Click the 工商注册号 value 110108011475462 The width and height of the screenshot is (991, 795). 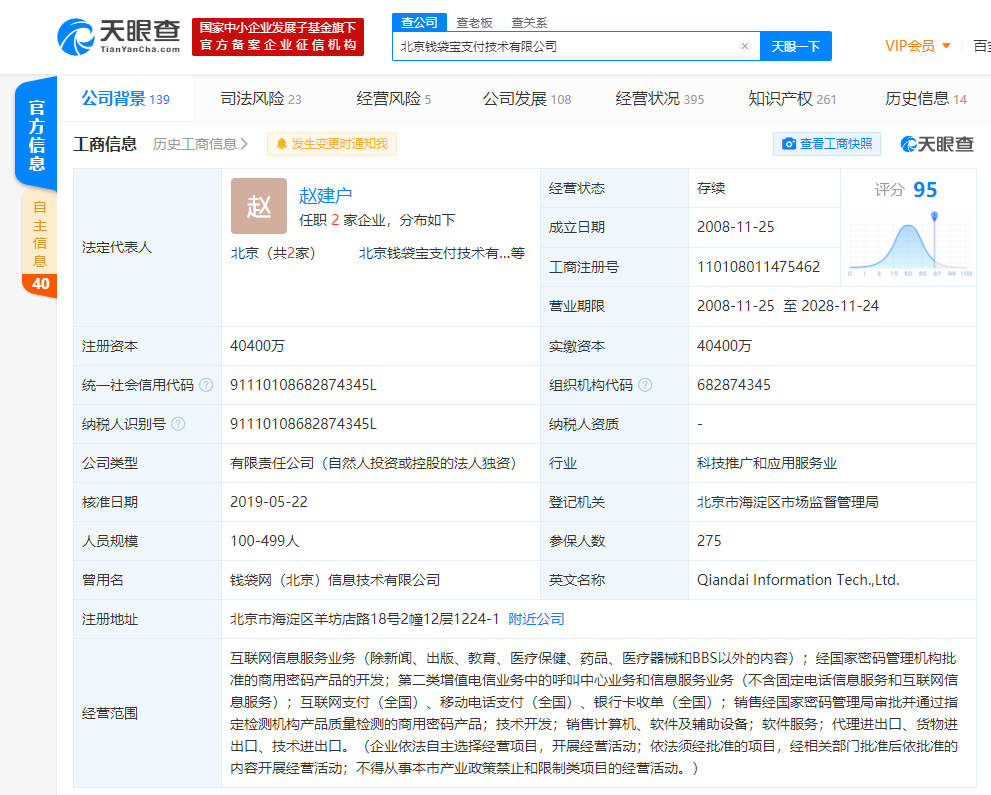(x=758, y=267)
